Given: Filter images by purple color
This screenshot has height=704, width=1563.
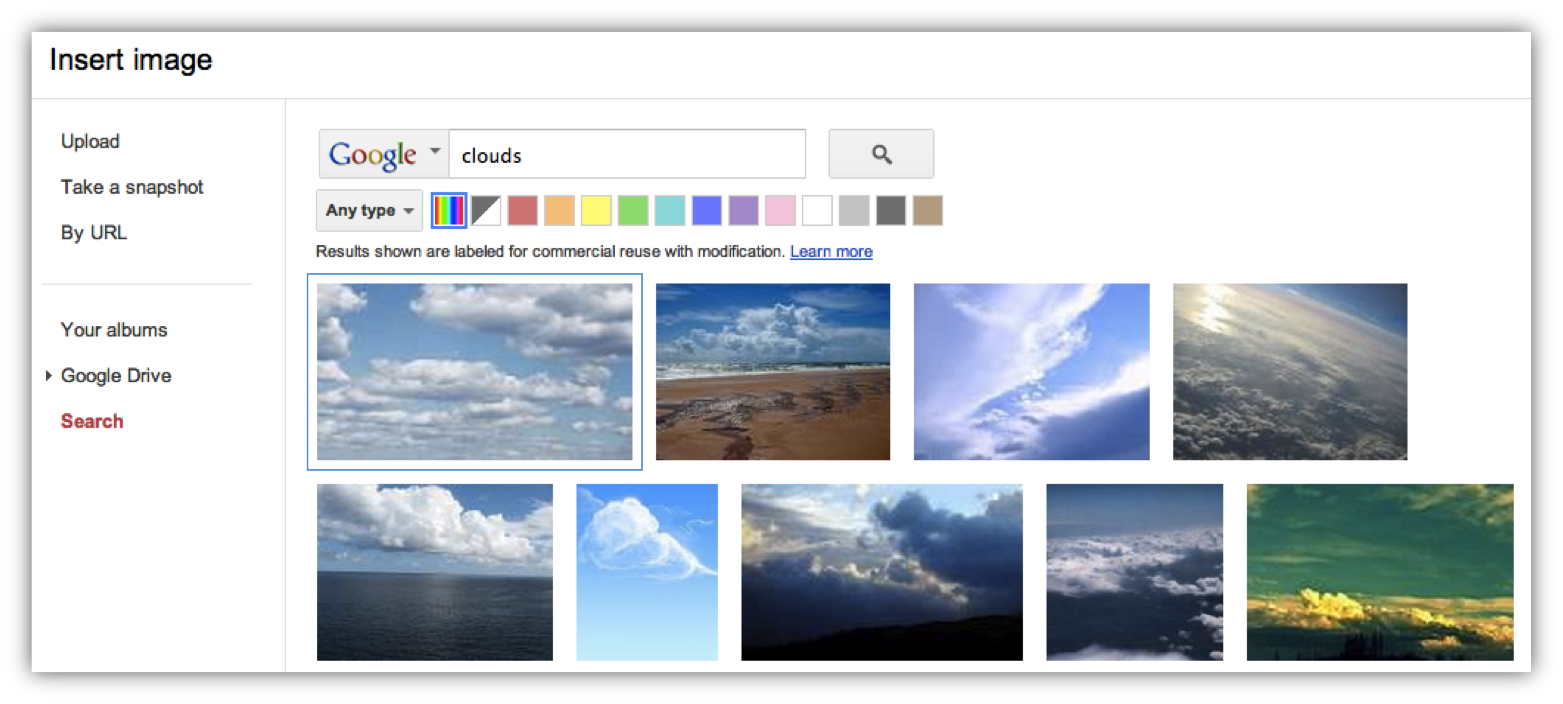Looking at the screenshot, I should [x=744, y=210].
